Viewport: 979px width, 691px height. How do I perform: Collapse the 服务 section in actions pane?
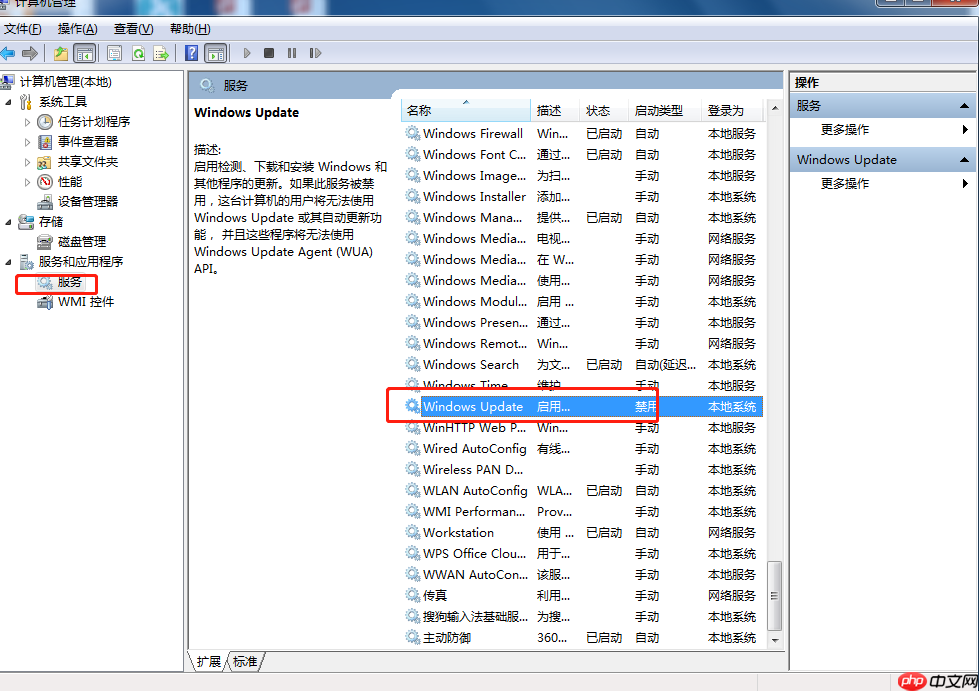(965, 106)
